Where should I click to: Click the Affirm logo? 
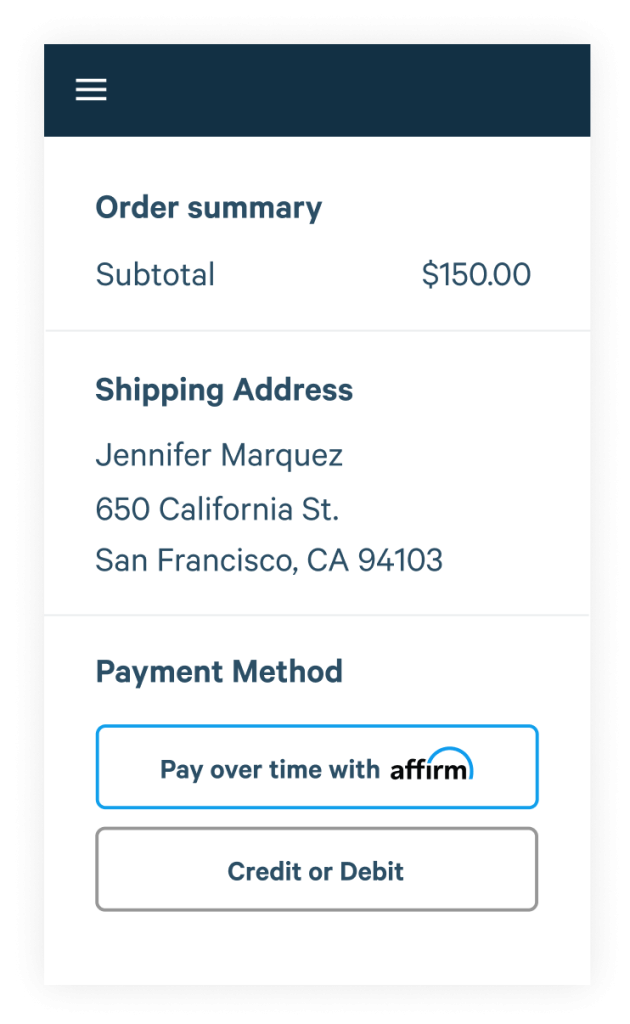pyautogui.click(x=431, y=766)
